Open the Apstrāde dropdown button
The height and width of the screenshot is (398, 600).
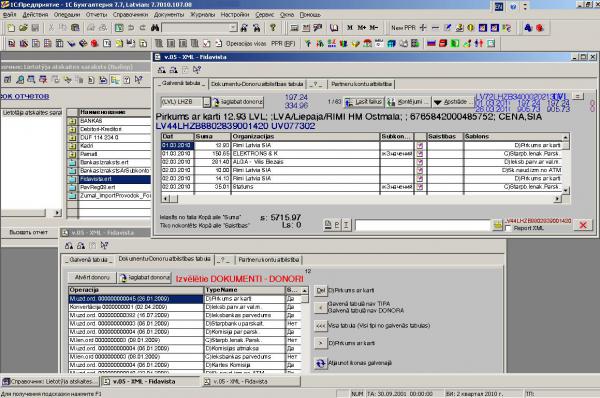(x=452, y=102)
